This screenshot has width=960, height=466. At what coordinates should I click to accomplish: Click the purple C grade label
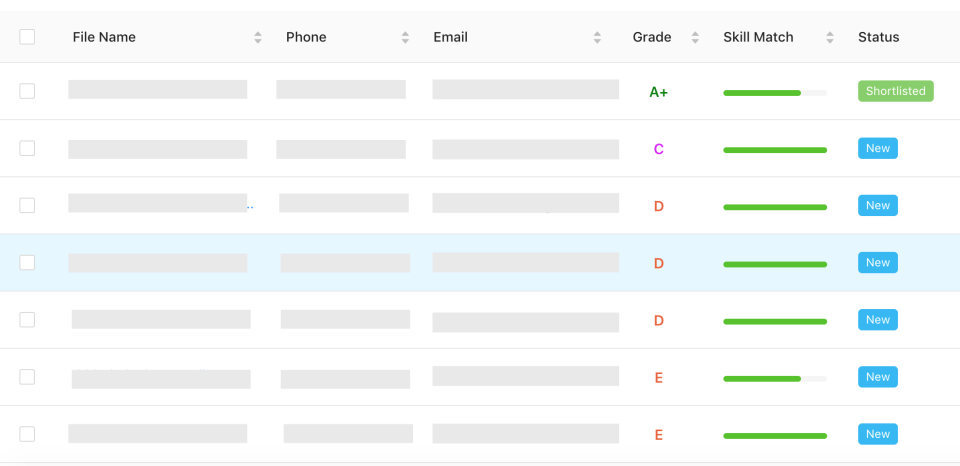click(x=658, y=149)
